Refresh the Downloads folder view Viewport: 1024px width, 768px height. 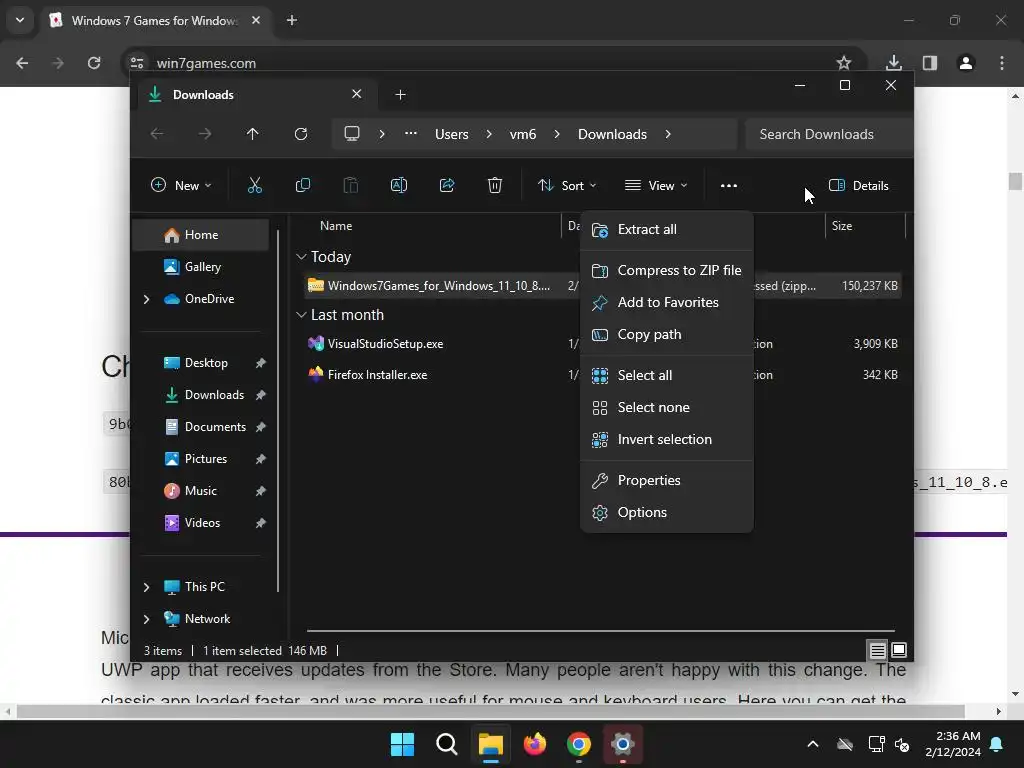tap(300, 134)
